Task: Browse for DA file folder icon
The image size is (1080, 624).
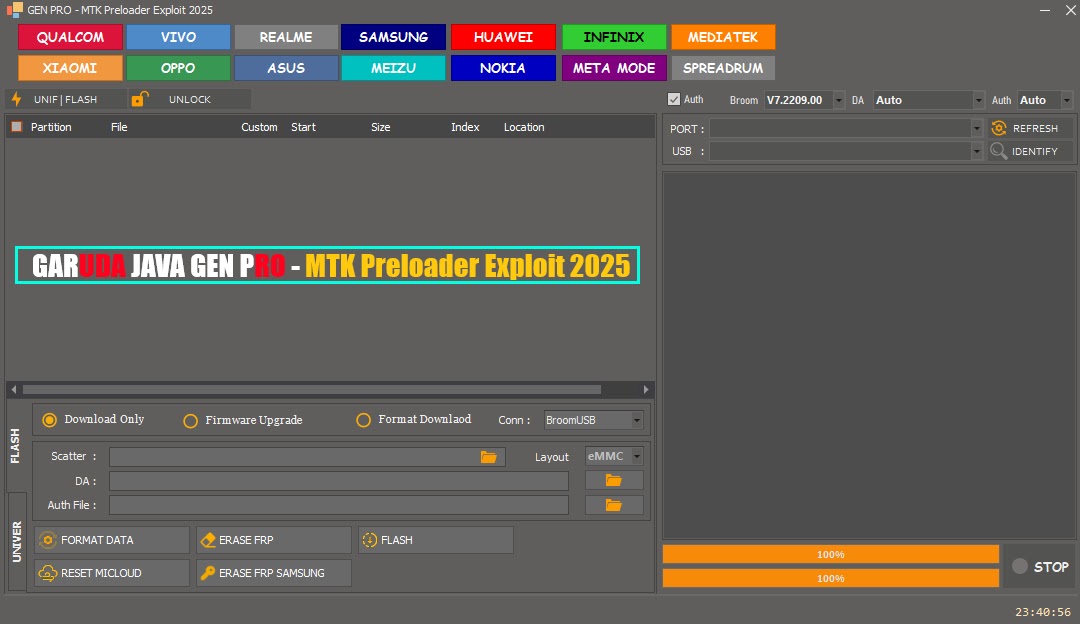Action: 614,481
